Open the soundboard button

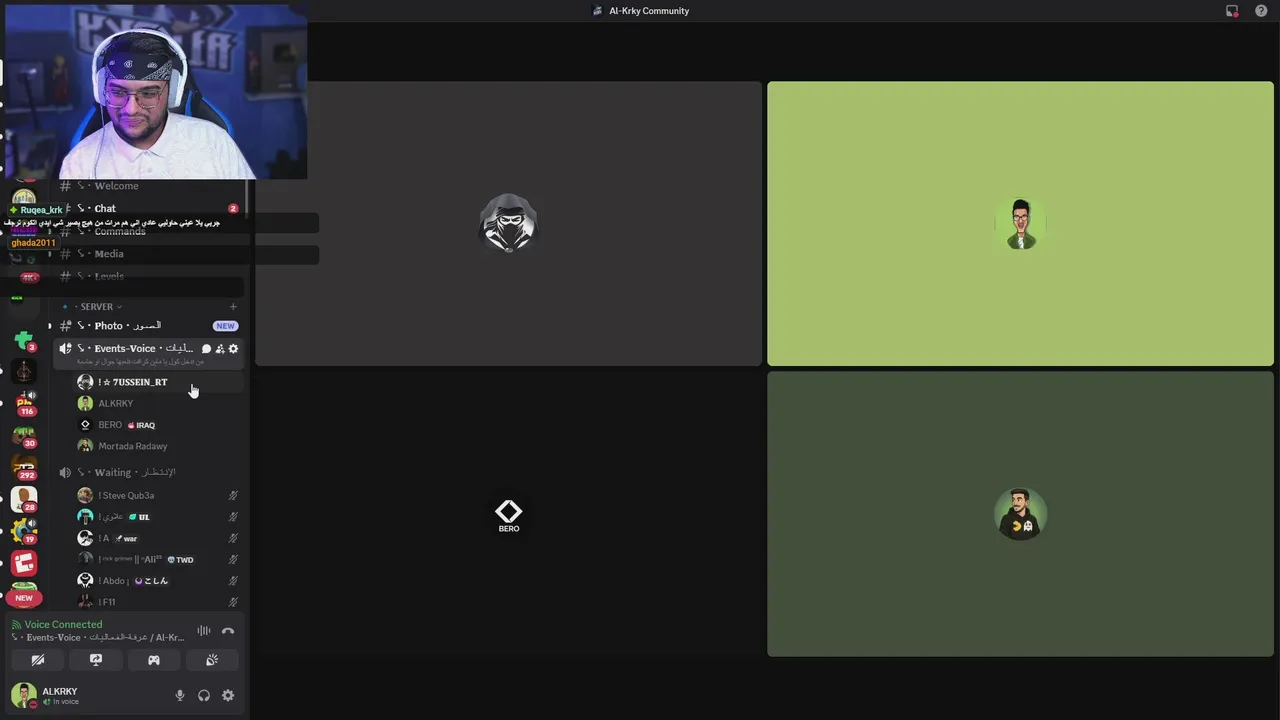coord(212,660)
